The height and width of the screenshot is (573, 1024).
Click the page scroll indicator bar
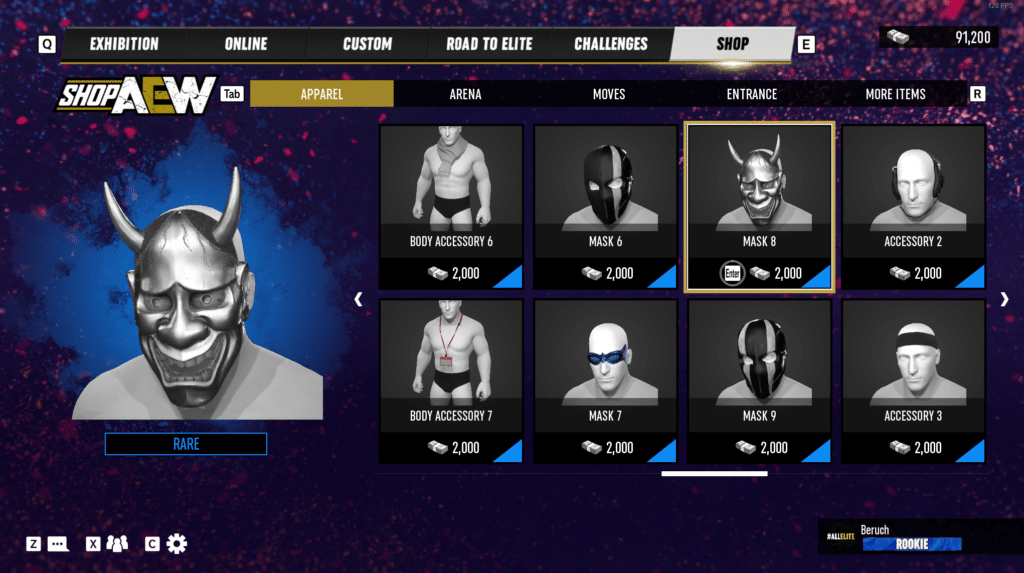[x=714, y=474]
